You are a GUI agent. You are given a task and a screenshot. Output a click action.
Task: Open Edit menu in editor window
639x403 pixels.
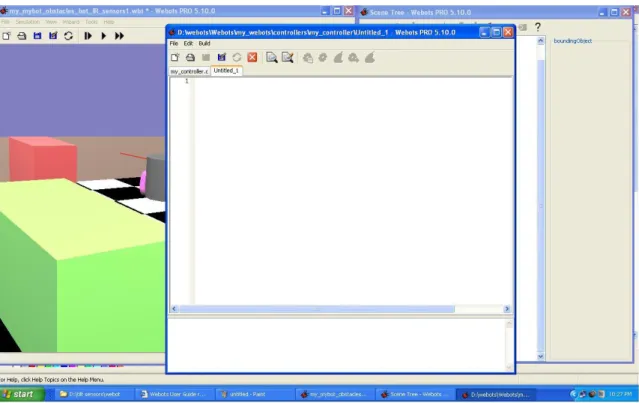[188, 43]
